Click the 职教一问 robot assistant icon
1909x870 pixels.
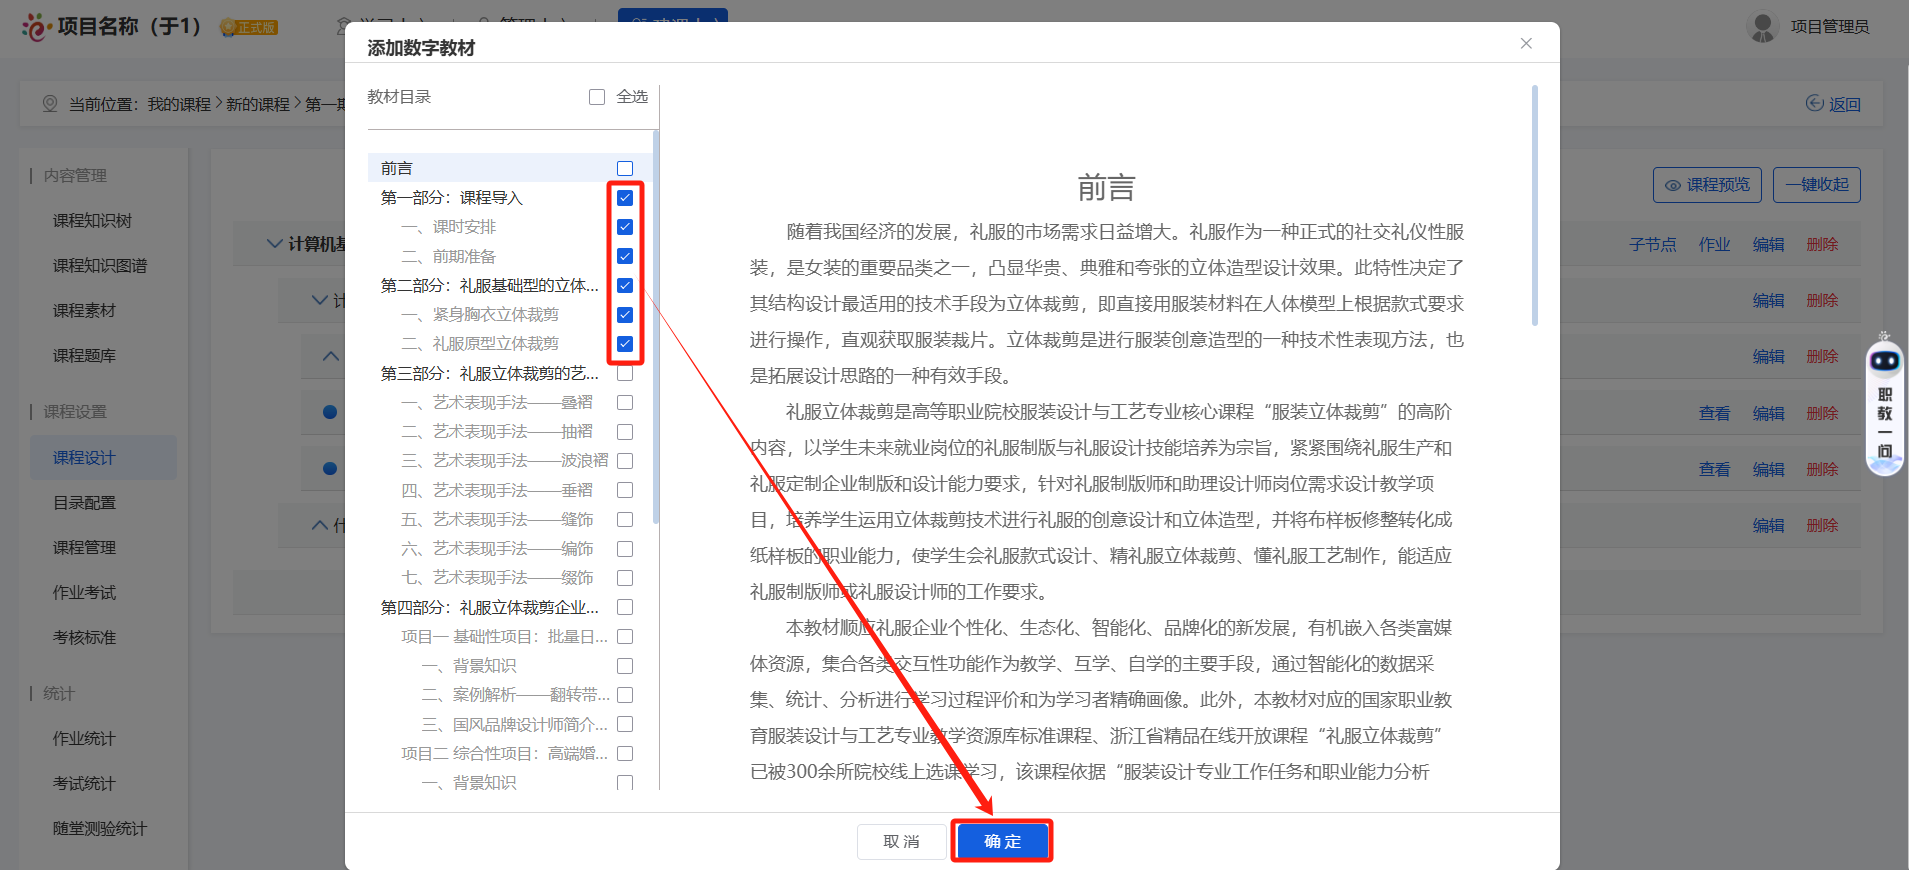[1884, 361]
